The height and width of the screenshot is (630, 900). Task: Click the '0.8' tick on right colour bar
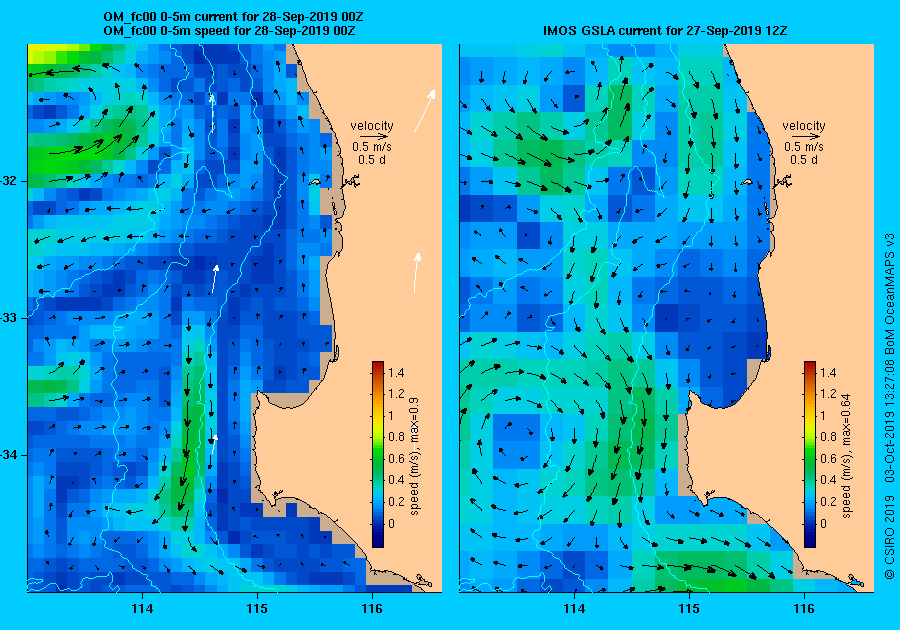[x=828, y=437]
